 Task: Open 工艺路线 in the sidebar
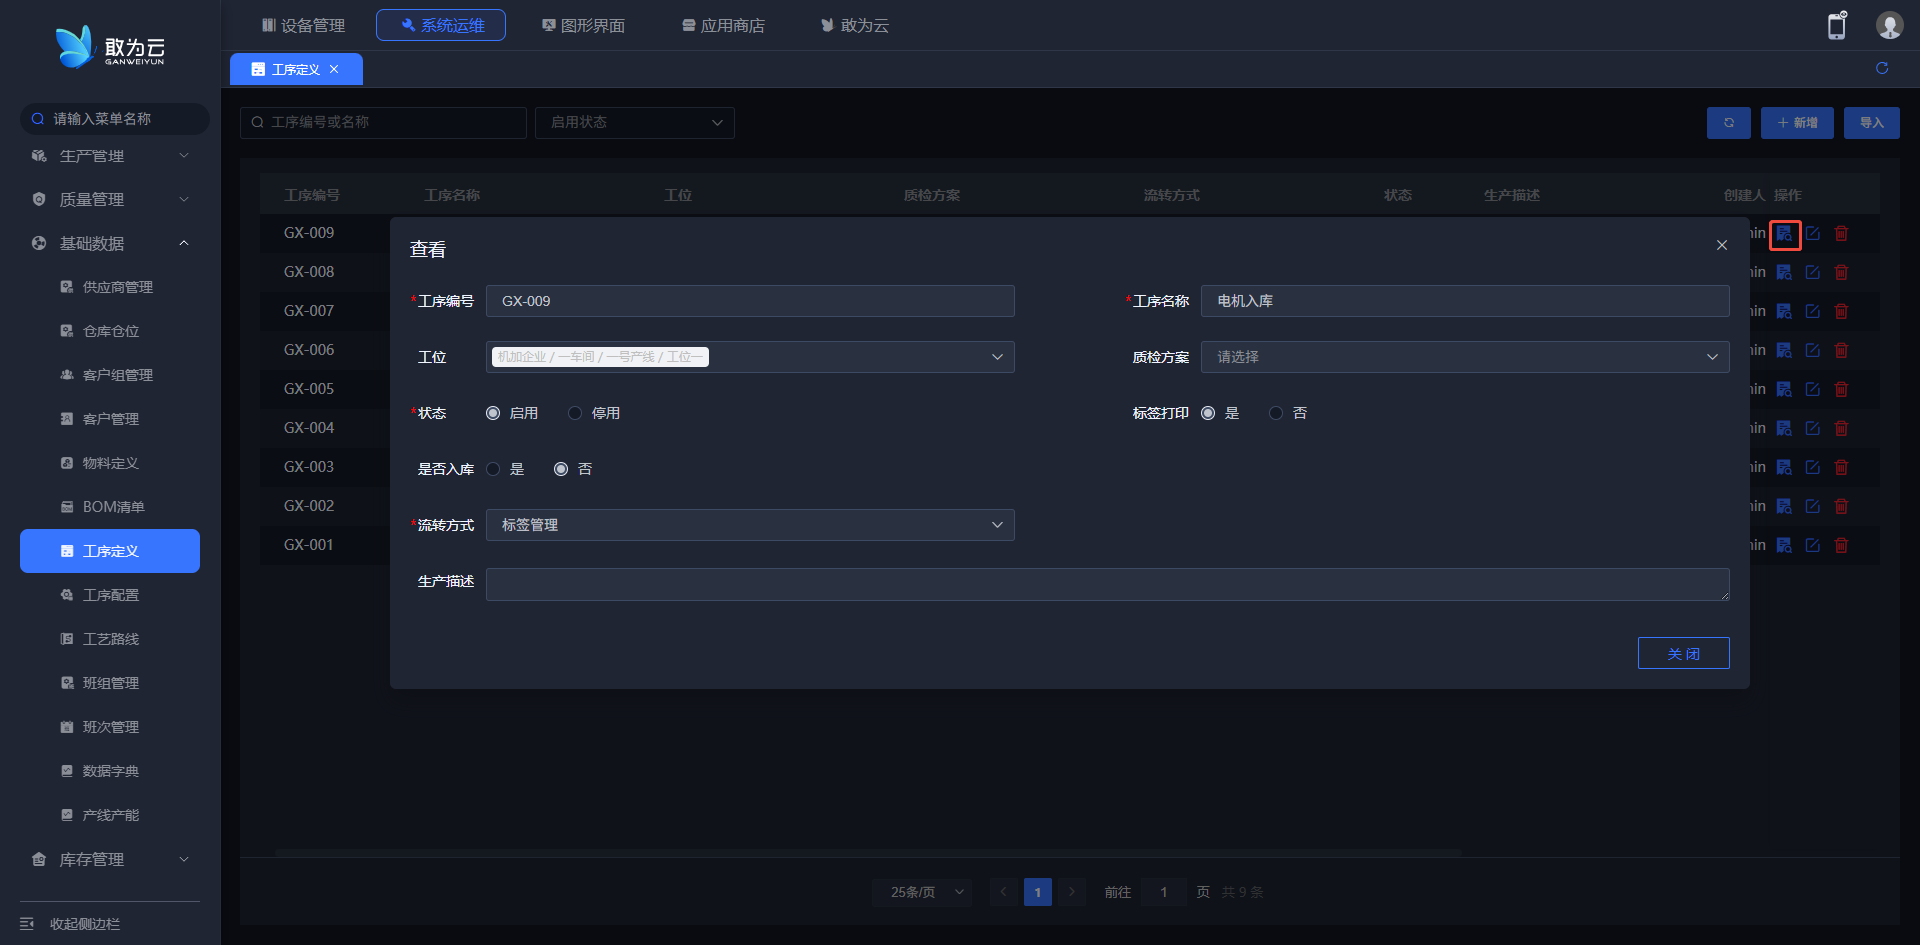pos(111,639)
